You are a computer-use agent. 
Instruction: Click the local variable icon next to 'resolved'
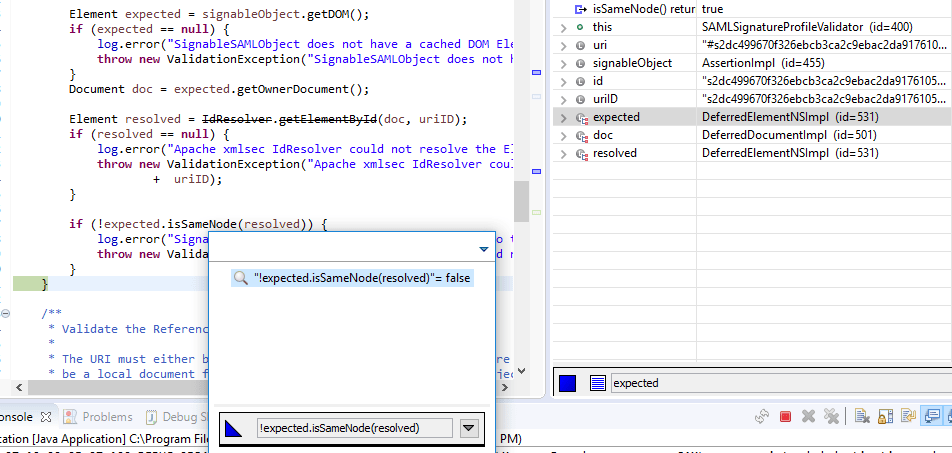582,154
